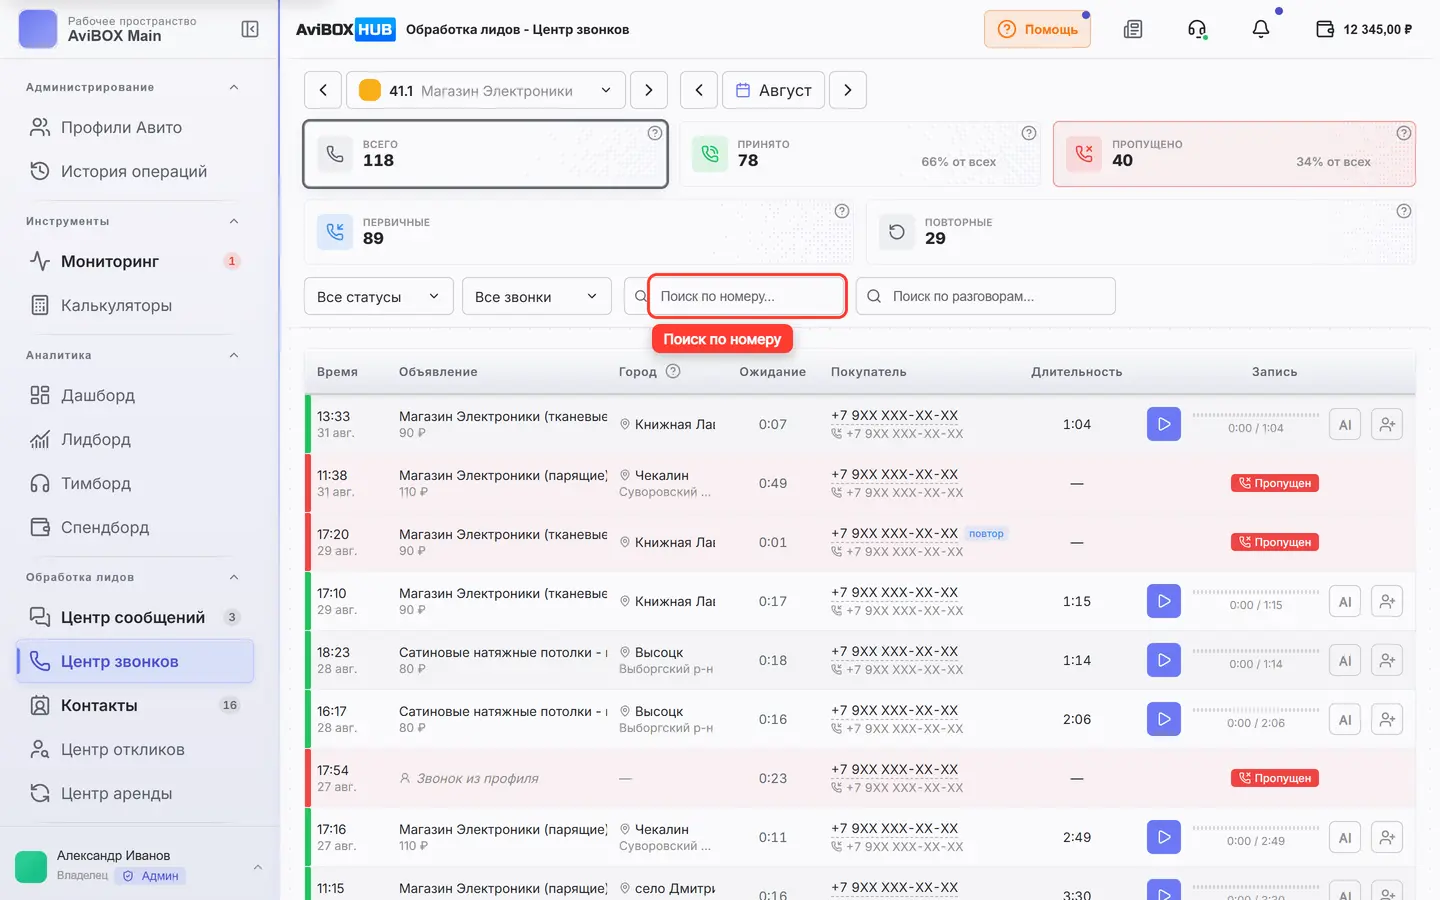Viewport: 1440px width, 900px height.
Task: Seek in 16:17 call audio progress bar
Action: pos(1256,709)
